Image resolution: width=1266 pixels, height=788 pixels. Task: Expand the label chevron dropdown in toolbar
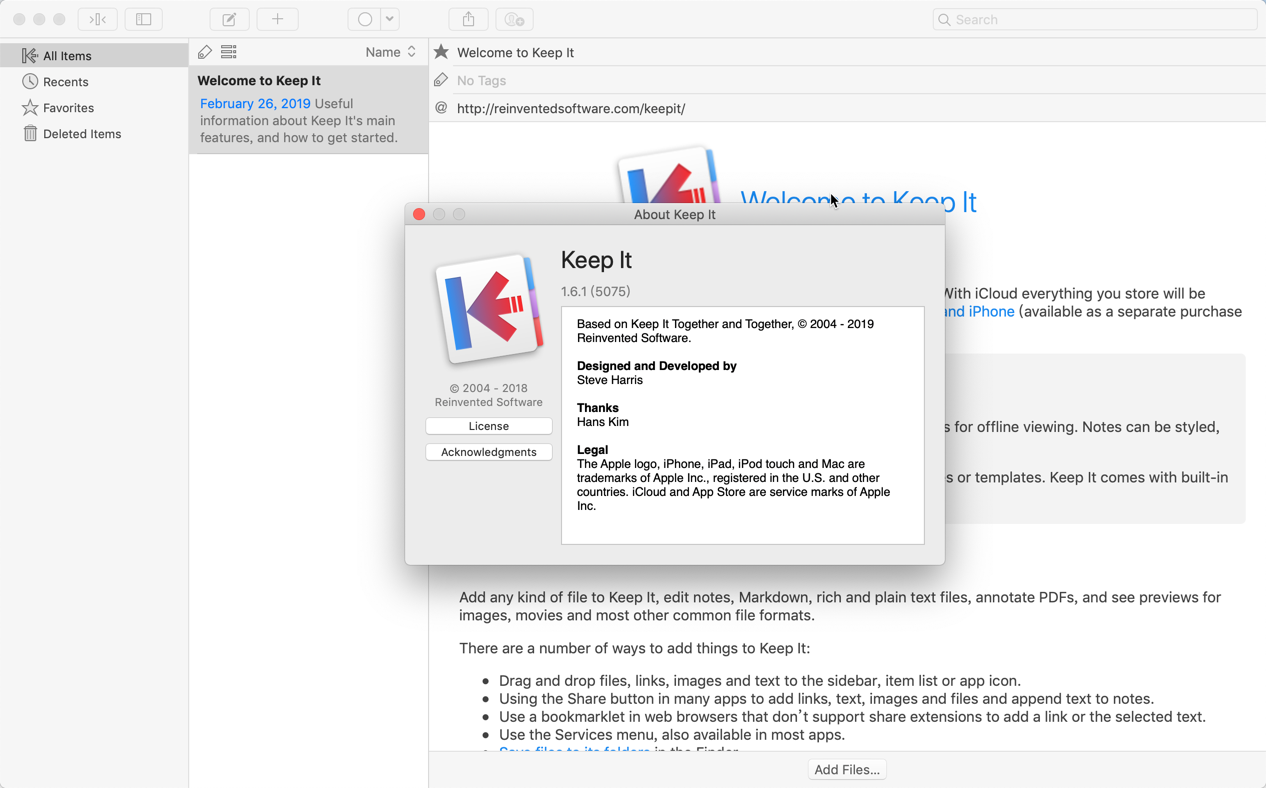pyautogui.click(x=390, y=19)
